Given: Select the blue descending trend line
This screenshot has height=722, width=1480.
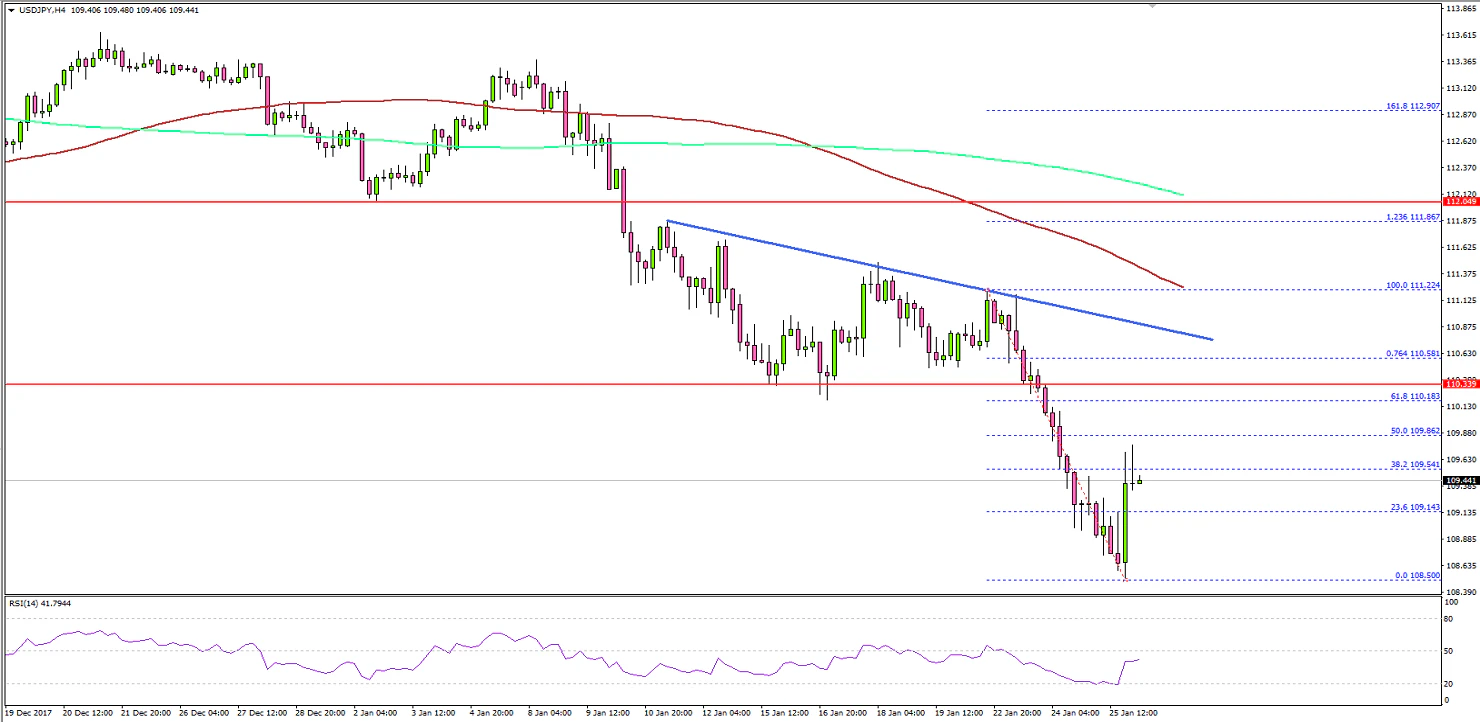Looking at the screenshot, I should tap(940, 280).
